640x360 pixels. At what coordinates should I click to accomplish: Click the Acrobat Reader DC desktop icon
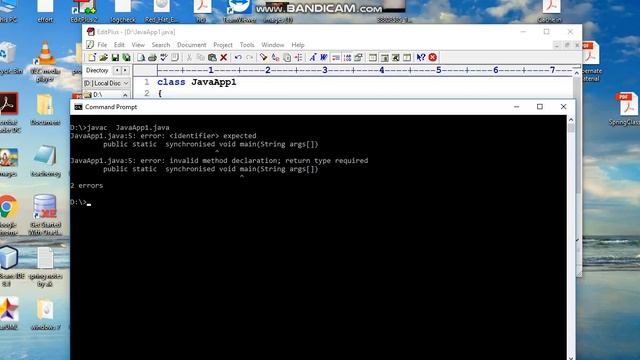(x=9, y=113)
